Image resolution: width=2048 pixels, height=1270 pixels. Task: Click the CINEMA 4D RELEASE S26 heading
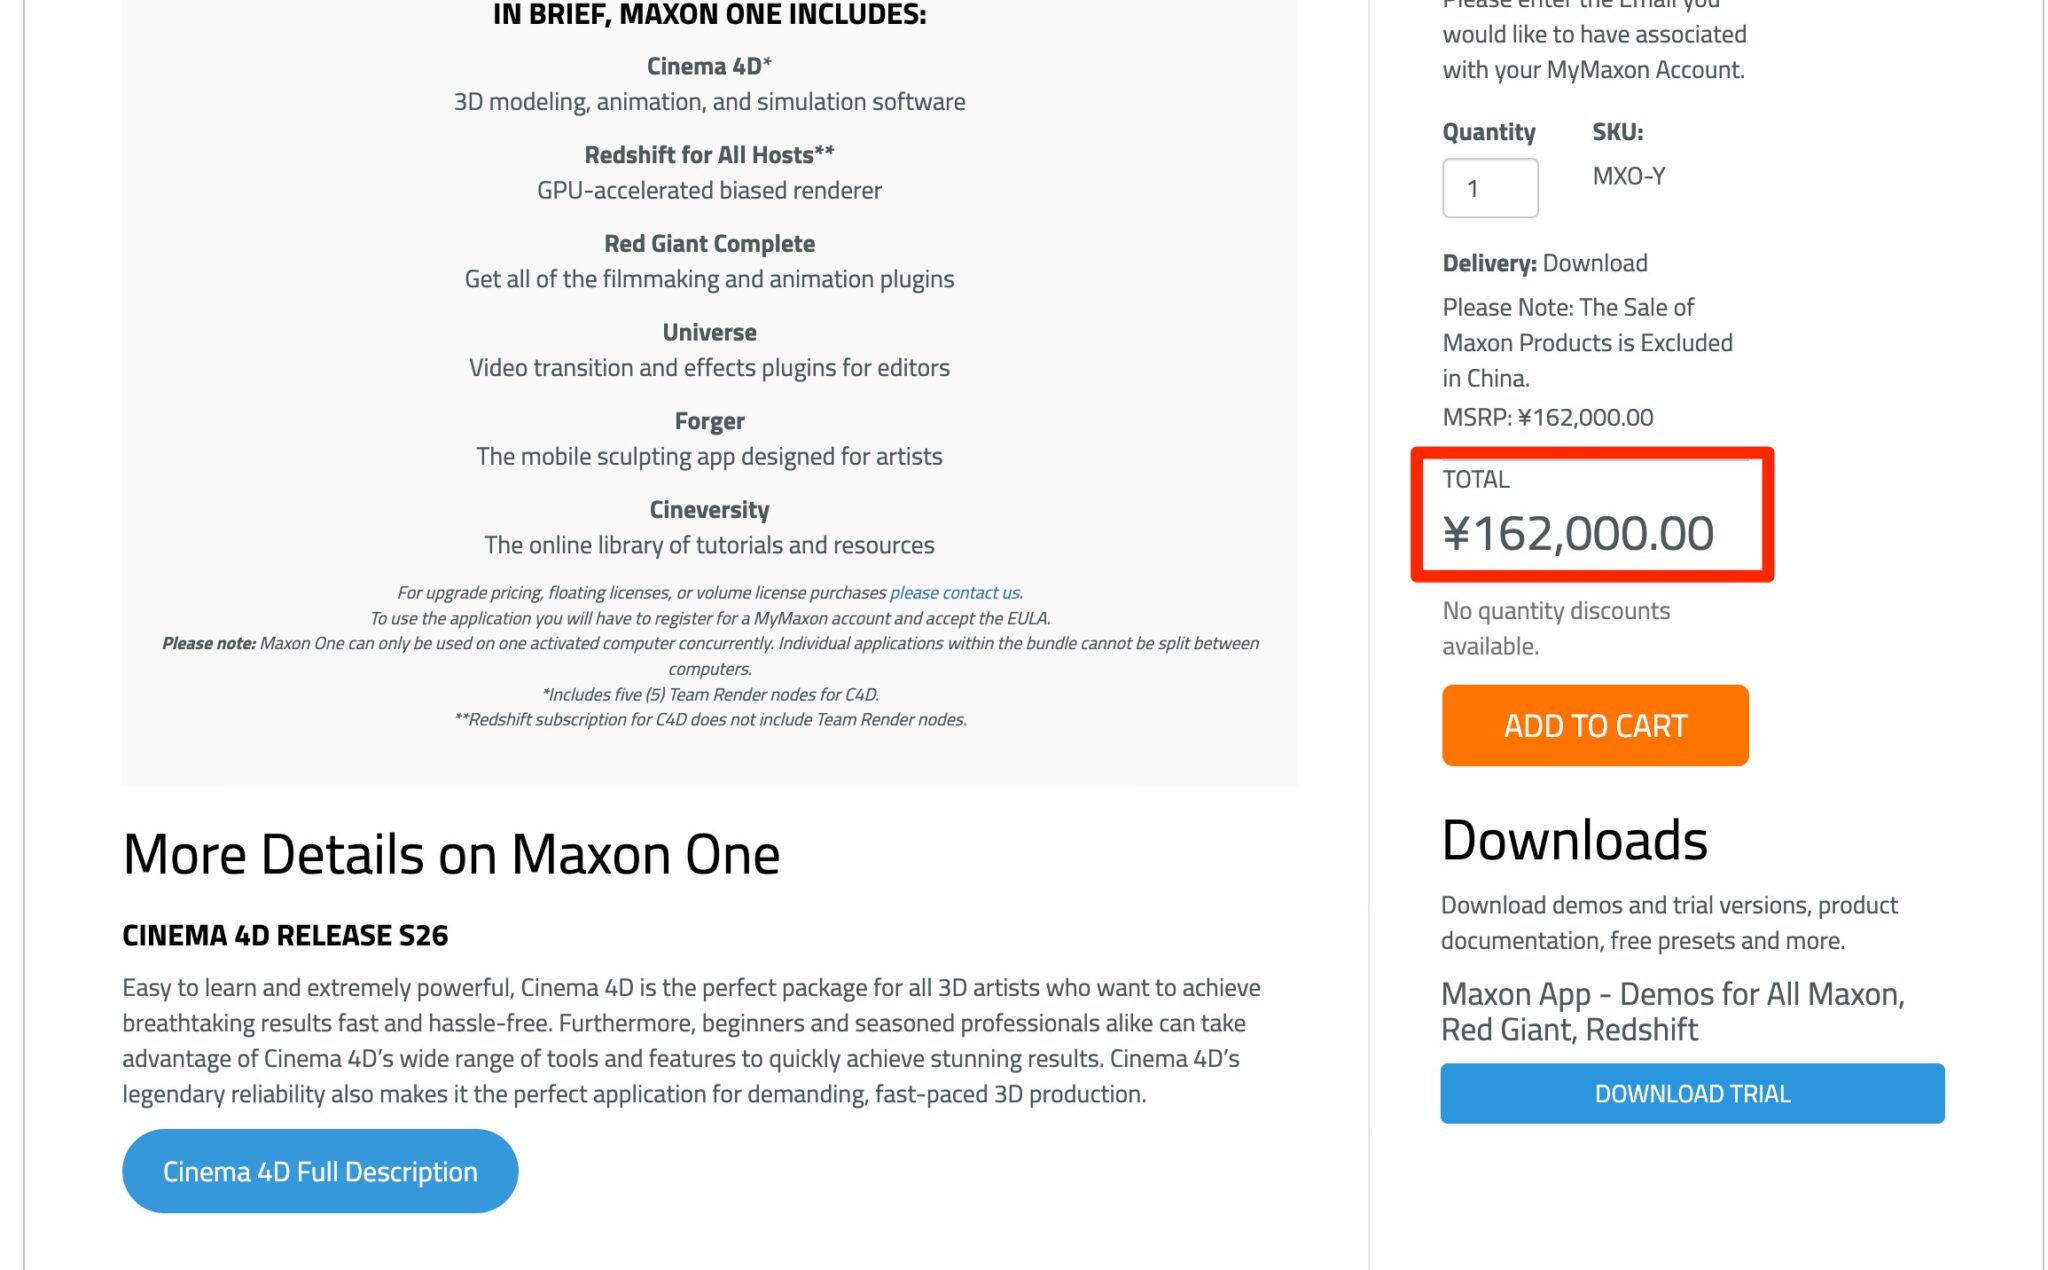(285, 935)
